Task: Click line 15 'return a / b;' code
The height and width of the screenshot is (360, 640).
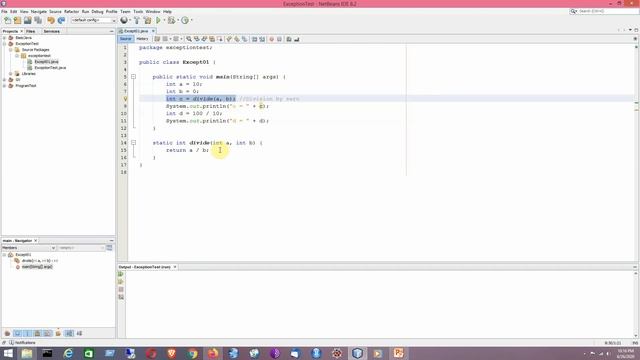Action: pyautogui.click(x=187, y=150)
